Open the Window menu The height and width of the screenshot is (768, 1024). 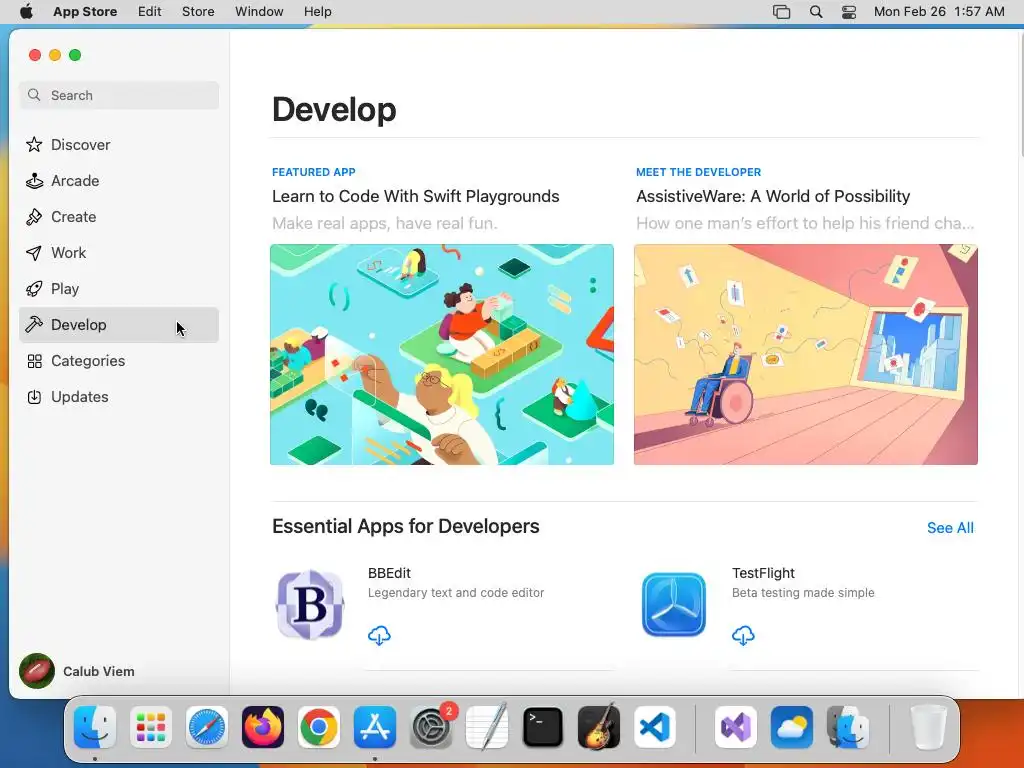click(x=259, y=12)
